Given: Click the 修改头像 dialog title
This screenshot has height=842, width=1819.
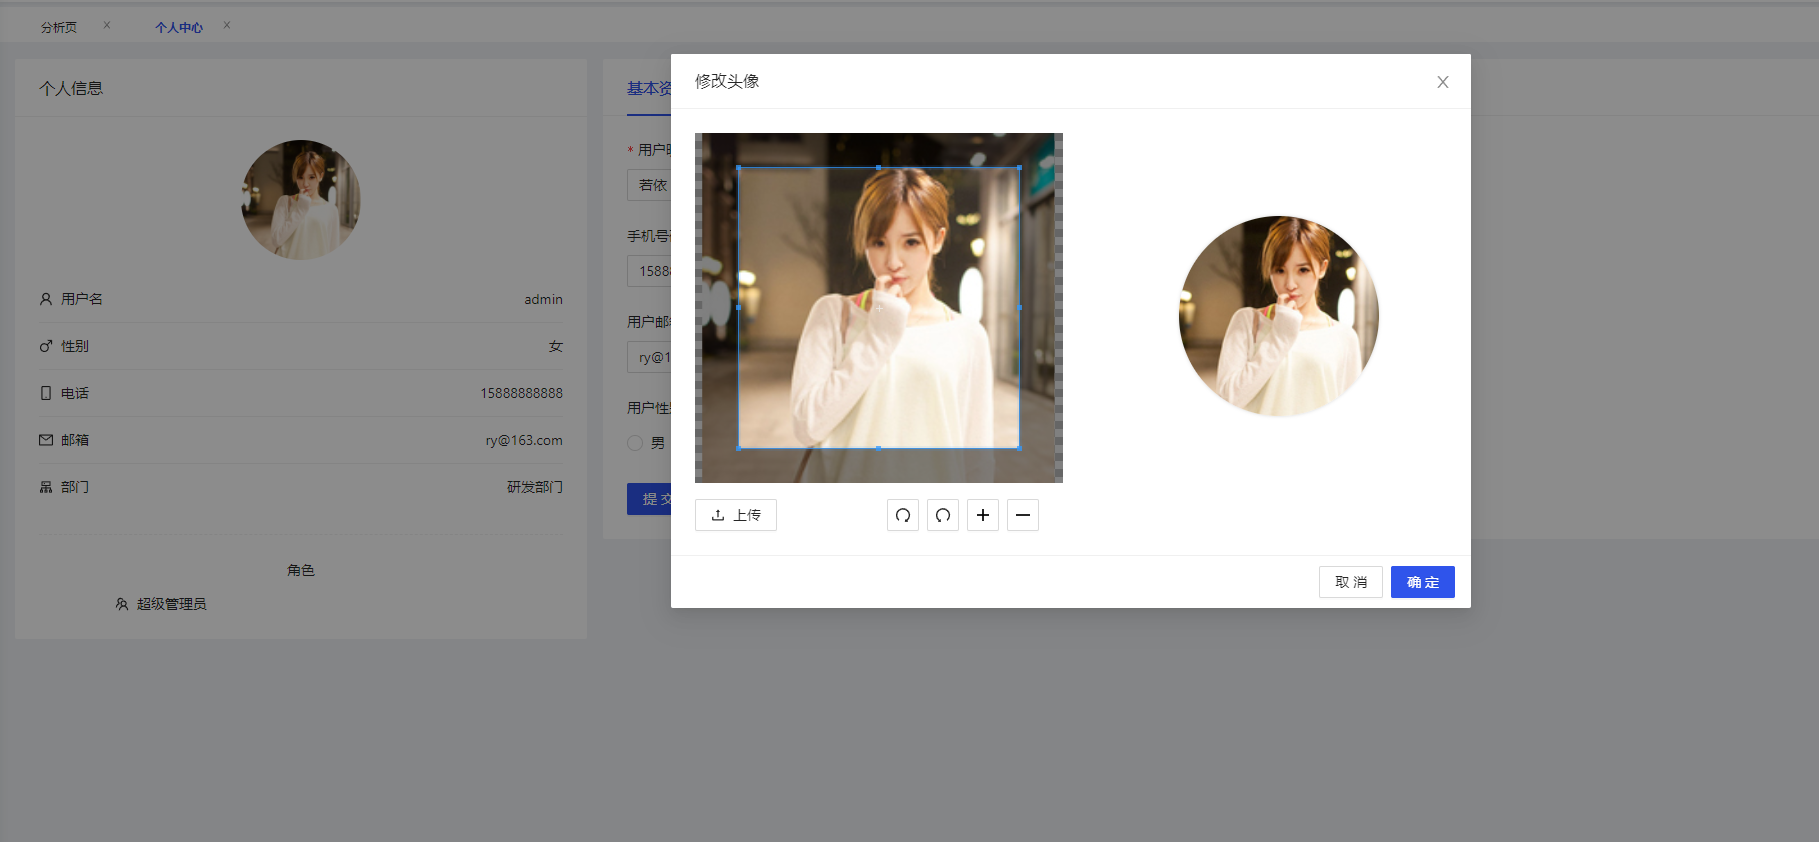Looking at the screenshot, I should (x=727, y=81).
